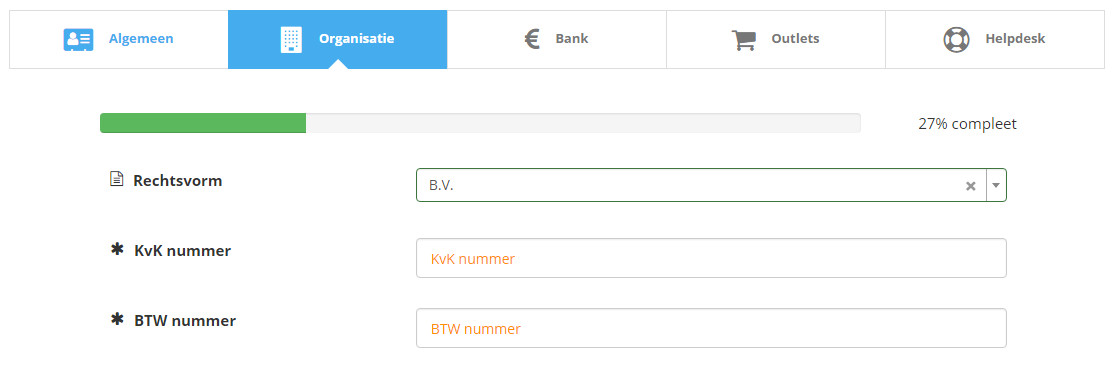The image size is (1114, 368).
Task: Click the document icon beside Rechtsvorm
Action: 117,180
